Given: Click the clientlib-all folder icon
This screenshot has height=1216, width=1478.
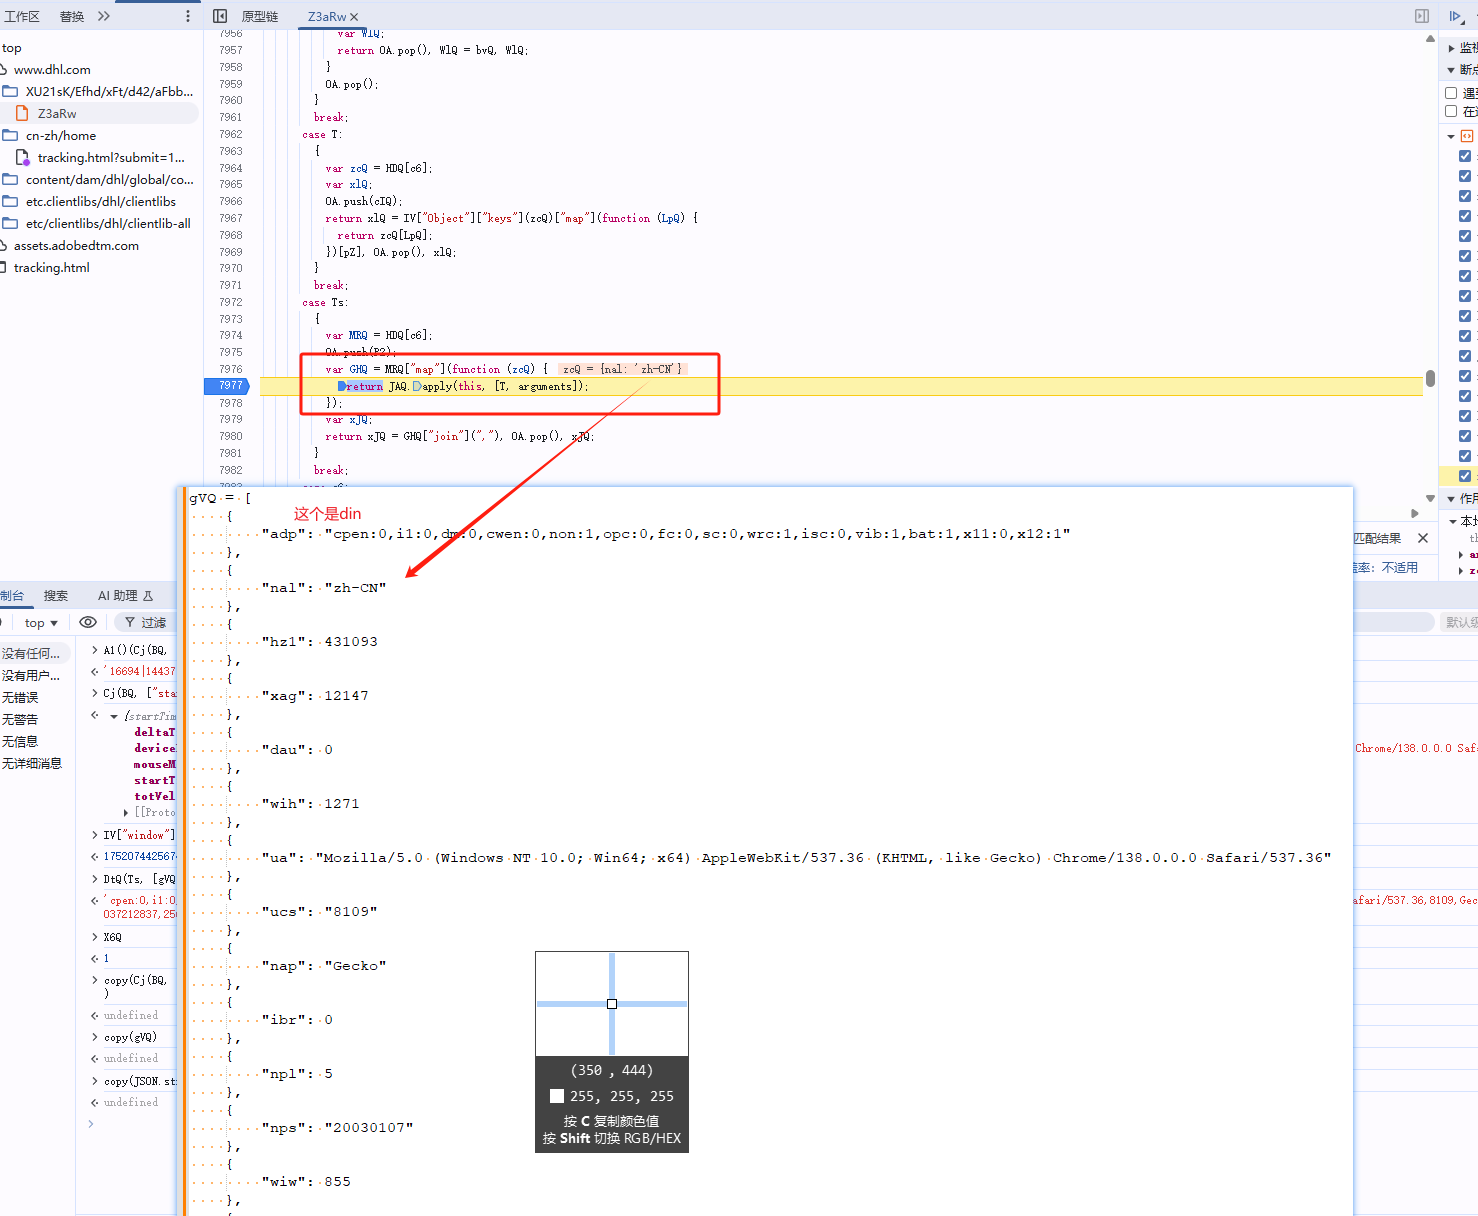Looking at the screenshot, I should coord(10,223).
